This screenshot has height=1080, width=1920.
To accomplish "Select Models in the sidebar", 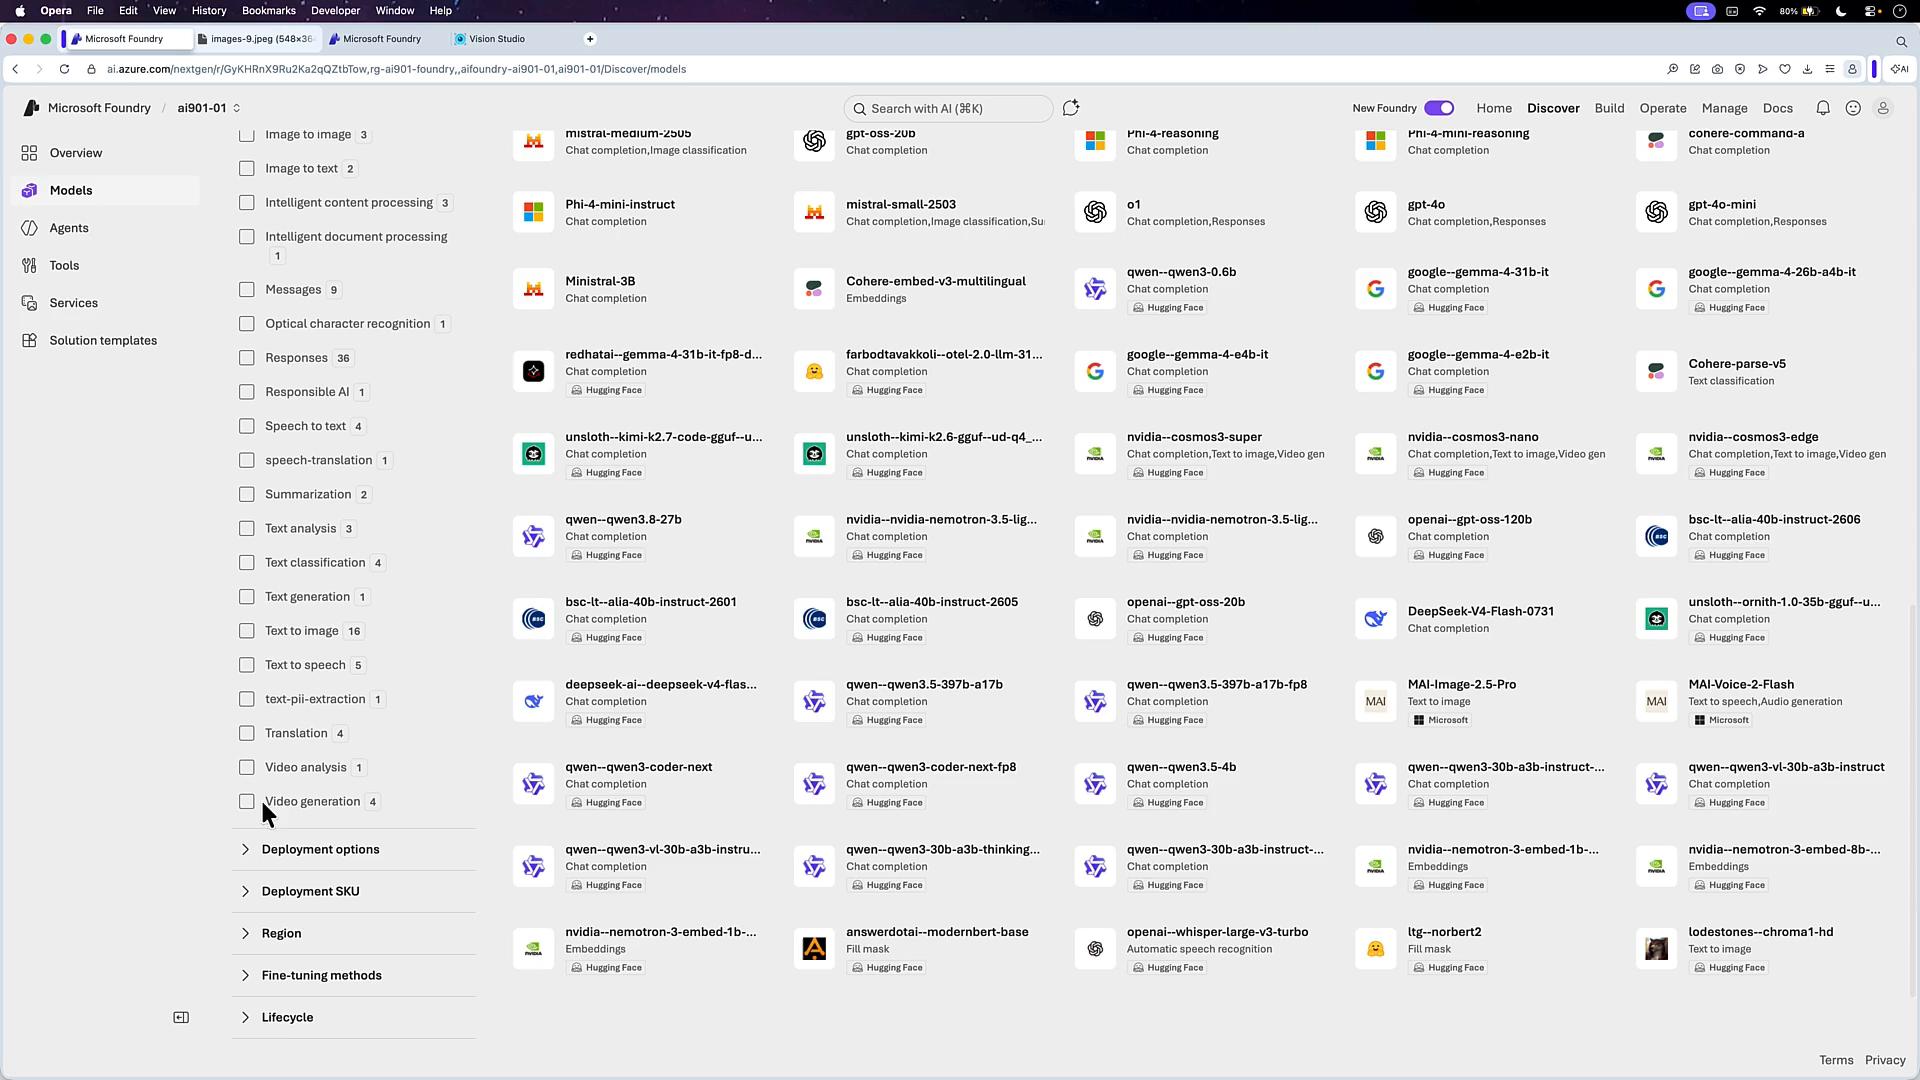I will pyautogui.click(x=105, y=190).
